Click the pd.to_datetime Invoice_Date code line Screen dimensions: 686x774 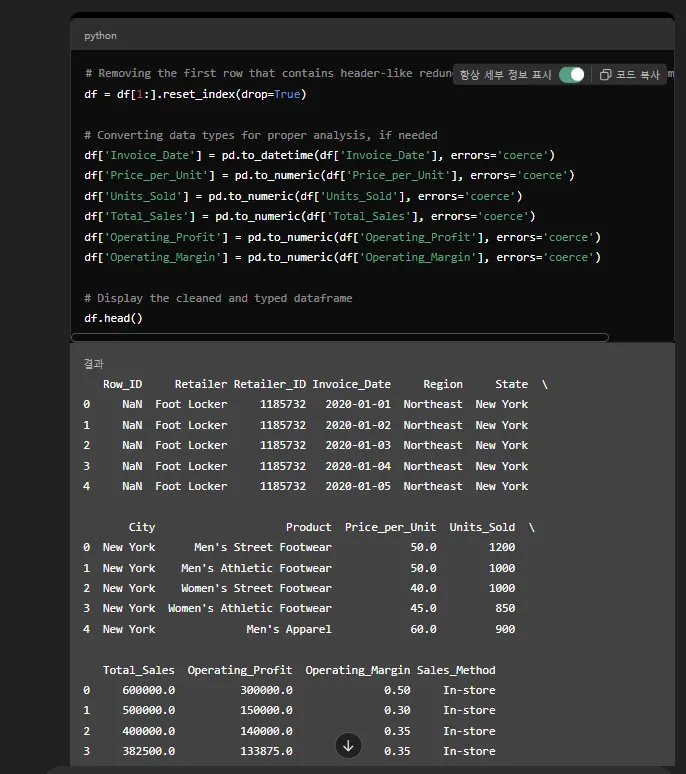click(320, 155)
